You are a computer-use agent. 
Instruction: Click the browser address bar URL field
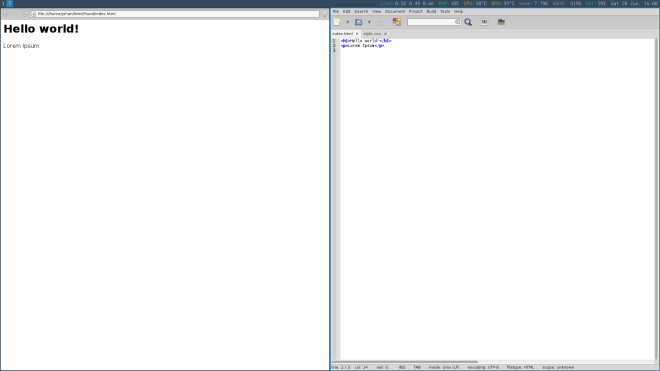point(175,14)
